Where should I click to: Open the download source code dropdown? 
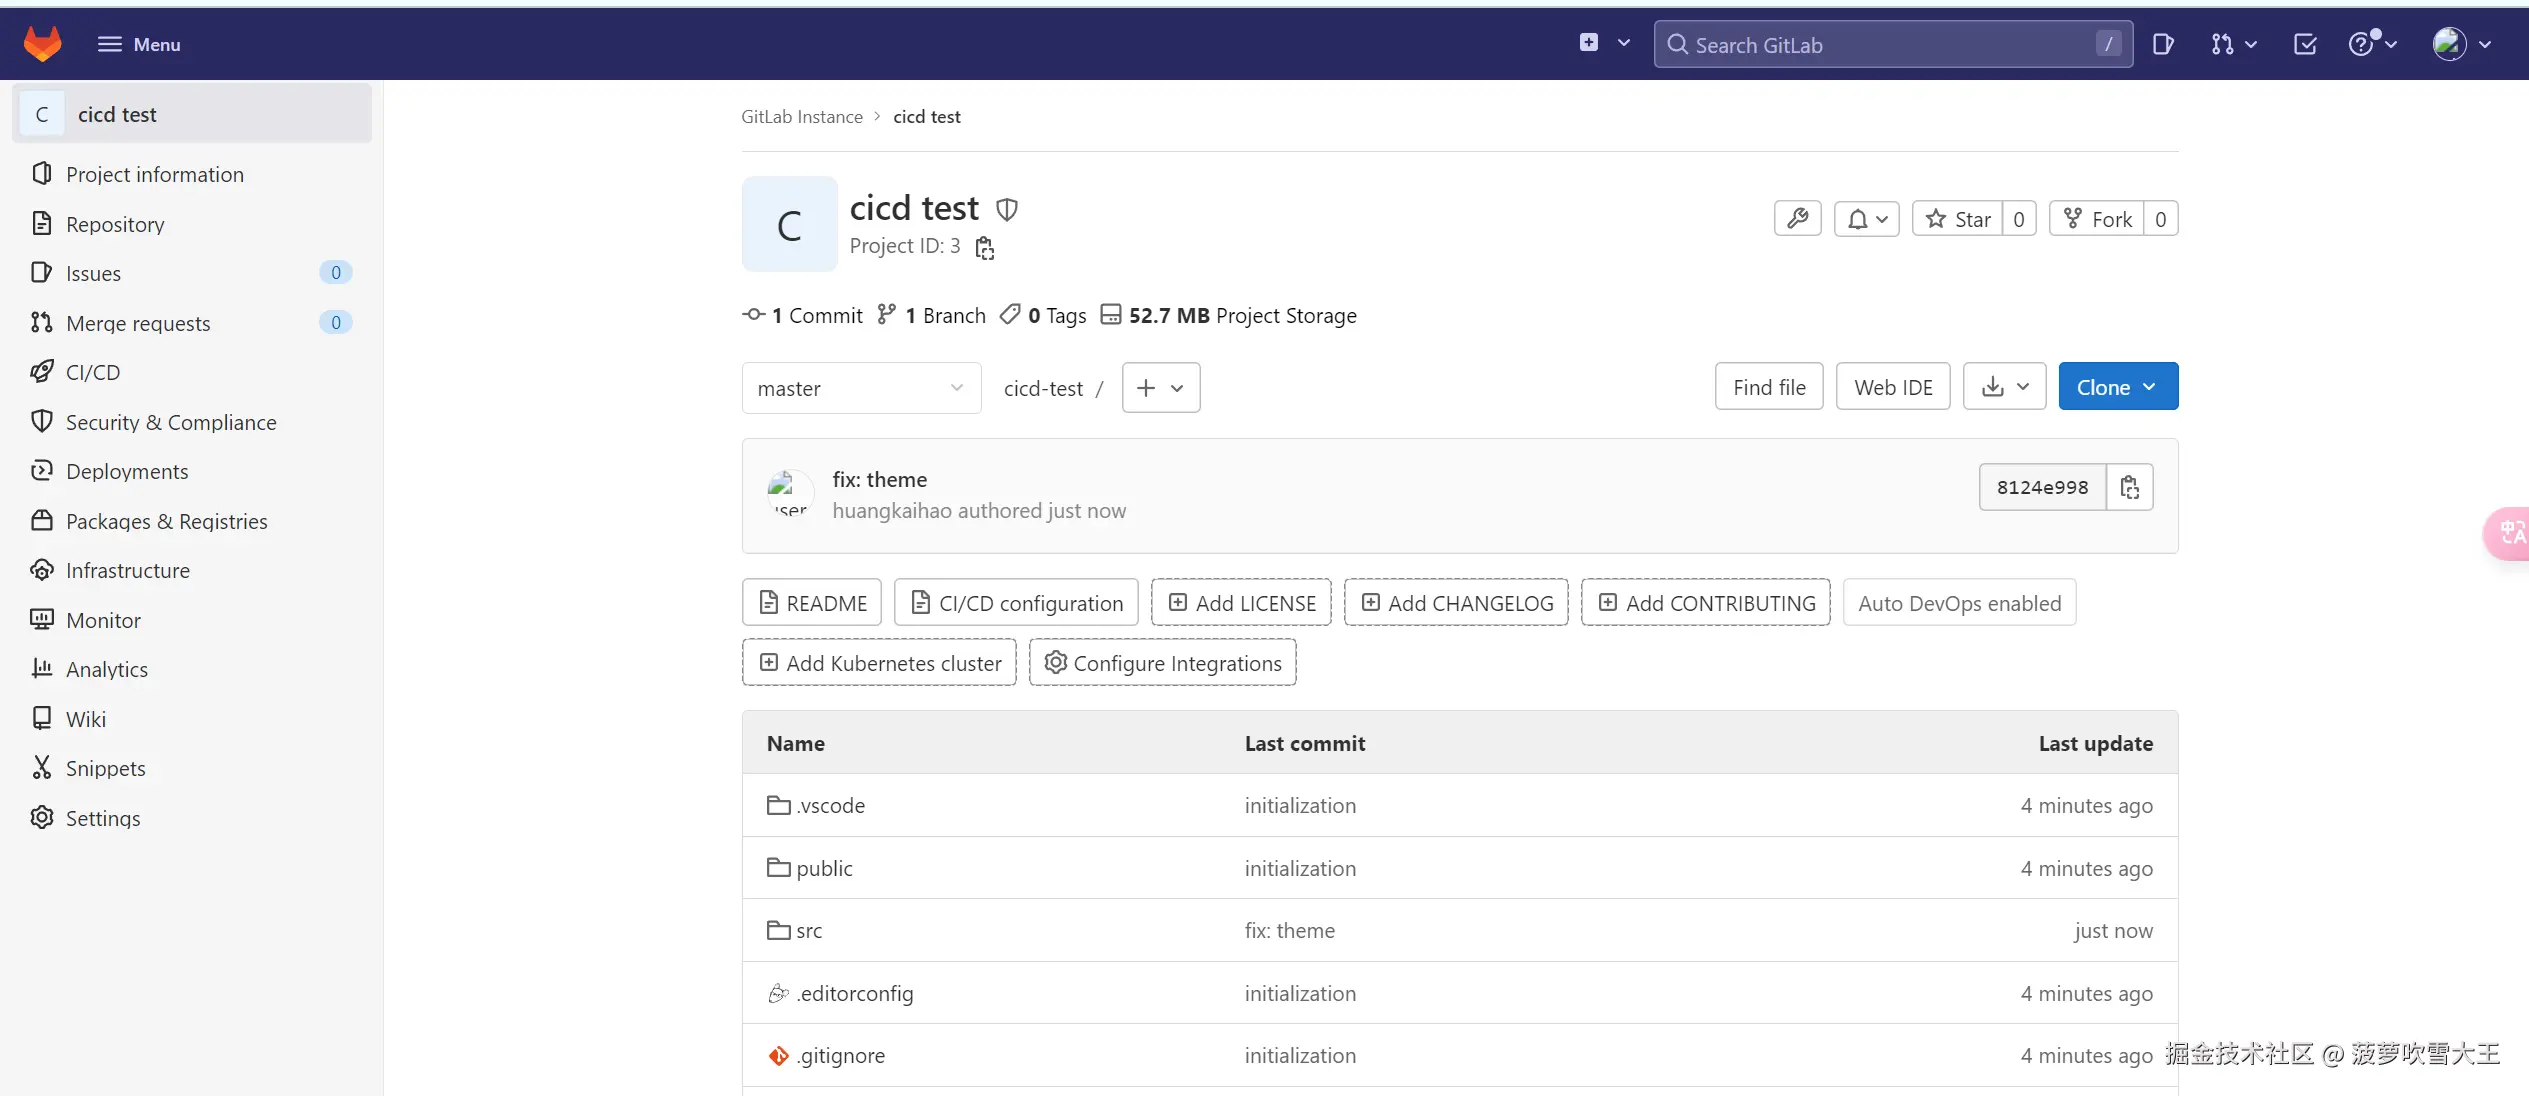(2004, 387)
